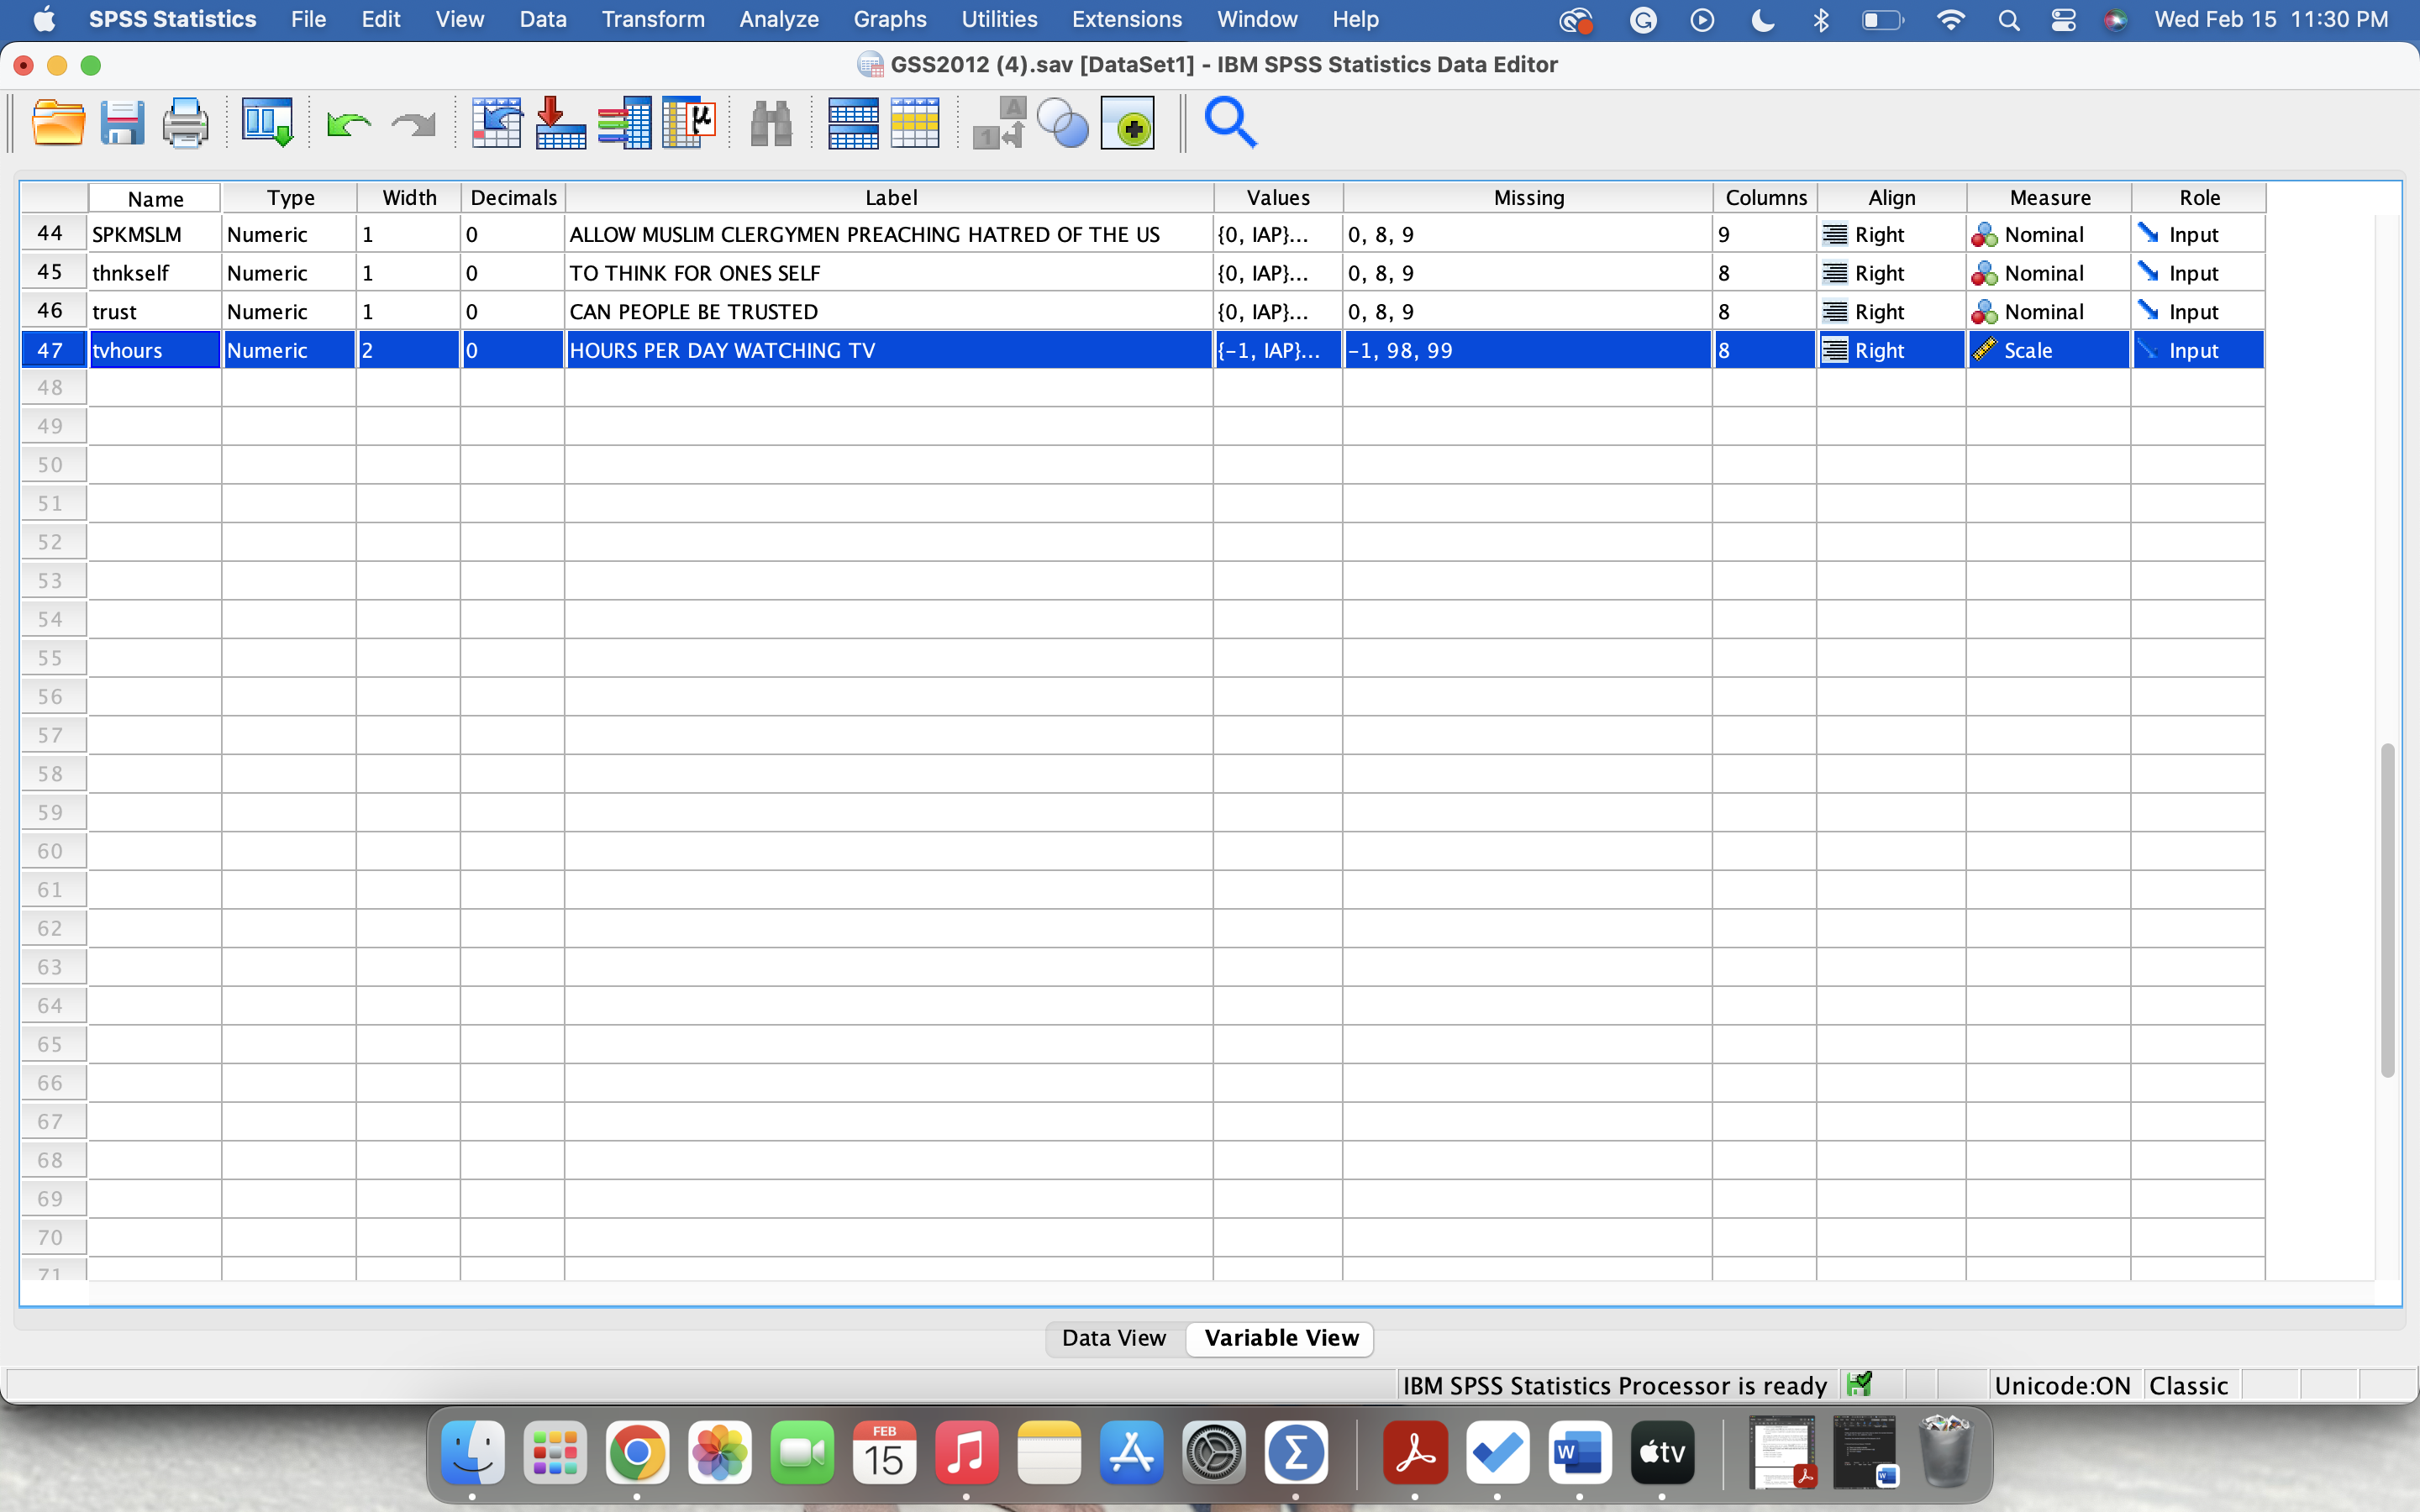
Task: Click the vertical scrollbar thumb
Action: [x=2387, y=910]
